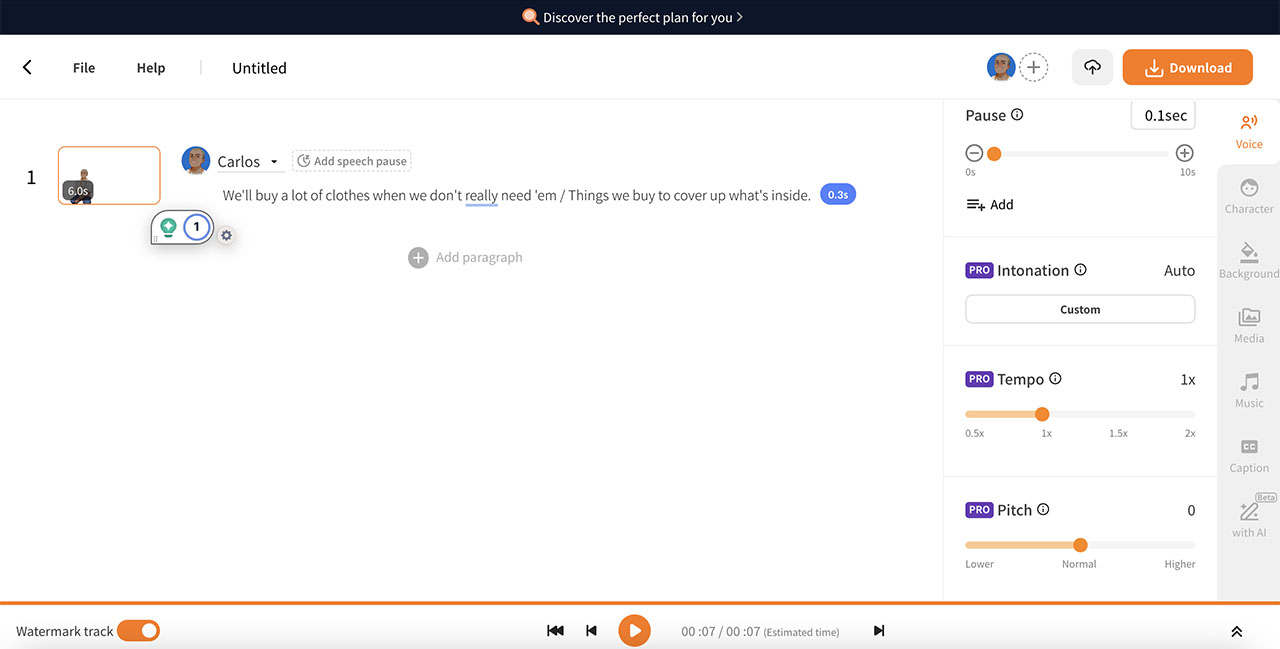Click the Custom intonation button
The height and width of the screenshot is (649, 1280).
1079,310
